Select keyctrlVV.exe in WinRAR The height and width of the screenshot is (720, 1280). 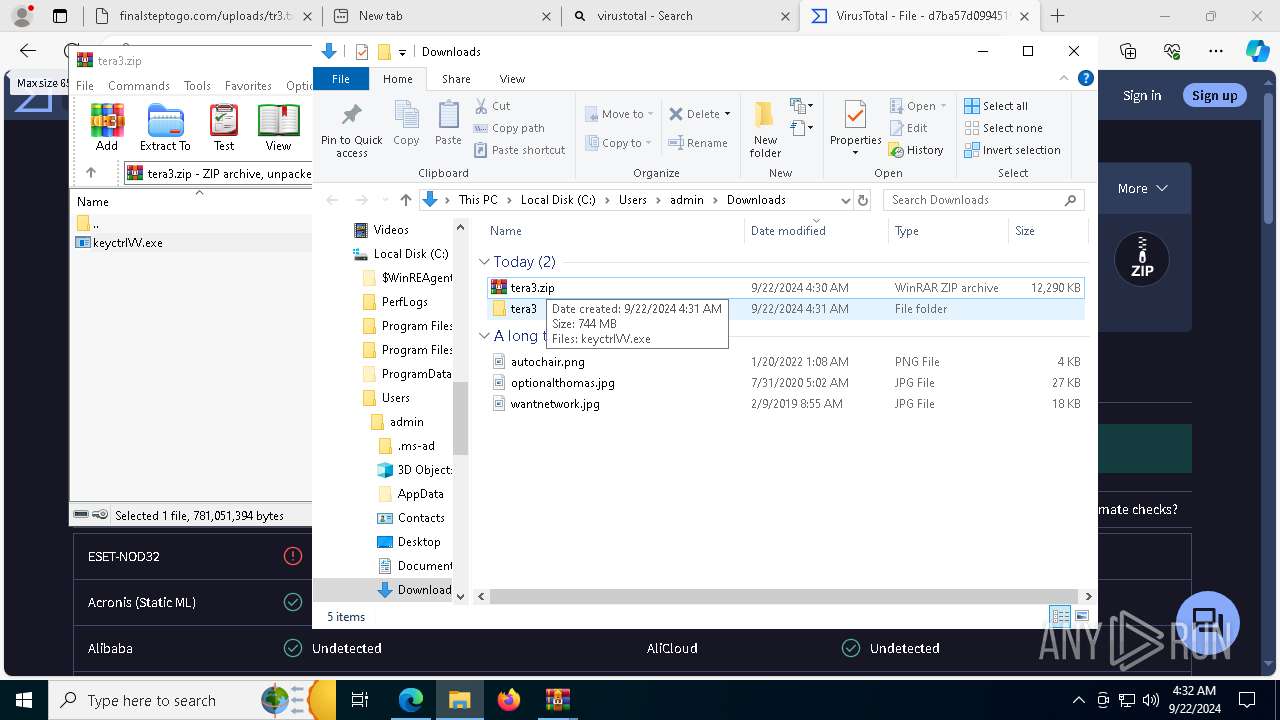pyautogui.click(x=128, y=242)
